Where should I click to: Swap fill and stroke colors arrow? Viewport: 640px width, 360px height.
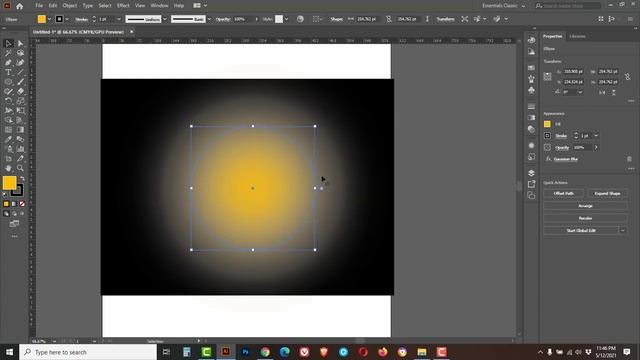coord(22,178)
